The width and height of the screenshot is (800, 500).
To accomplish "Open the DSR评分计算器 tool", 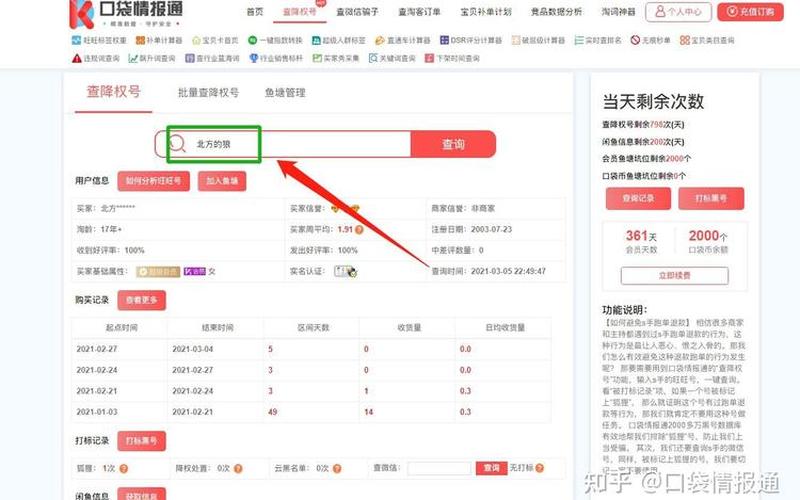I will tap(471, 40).
